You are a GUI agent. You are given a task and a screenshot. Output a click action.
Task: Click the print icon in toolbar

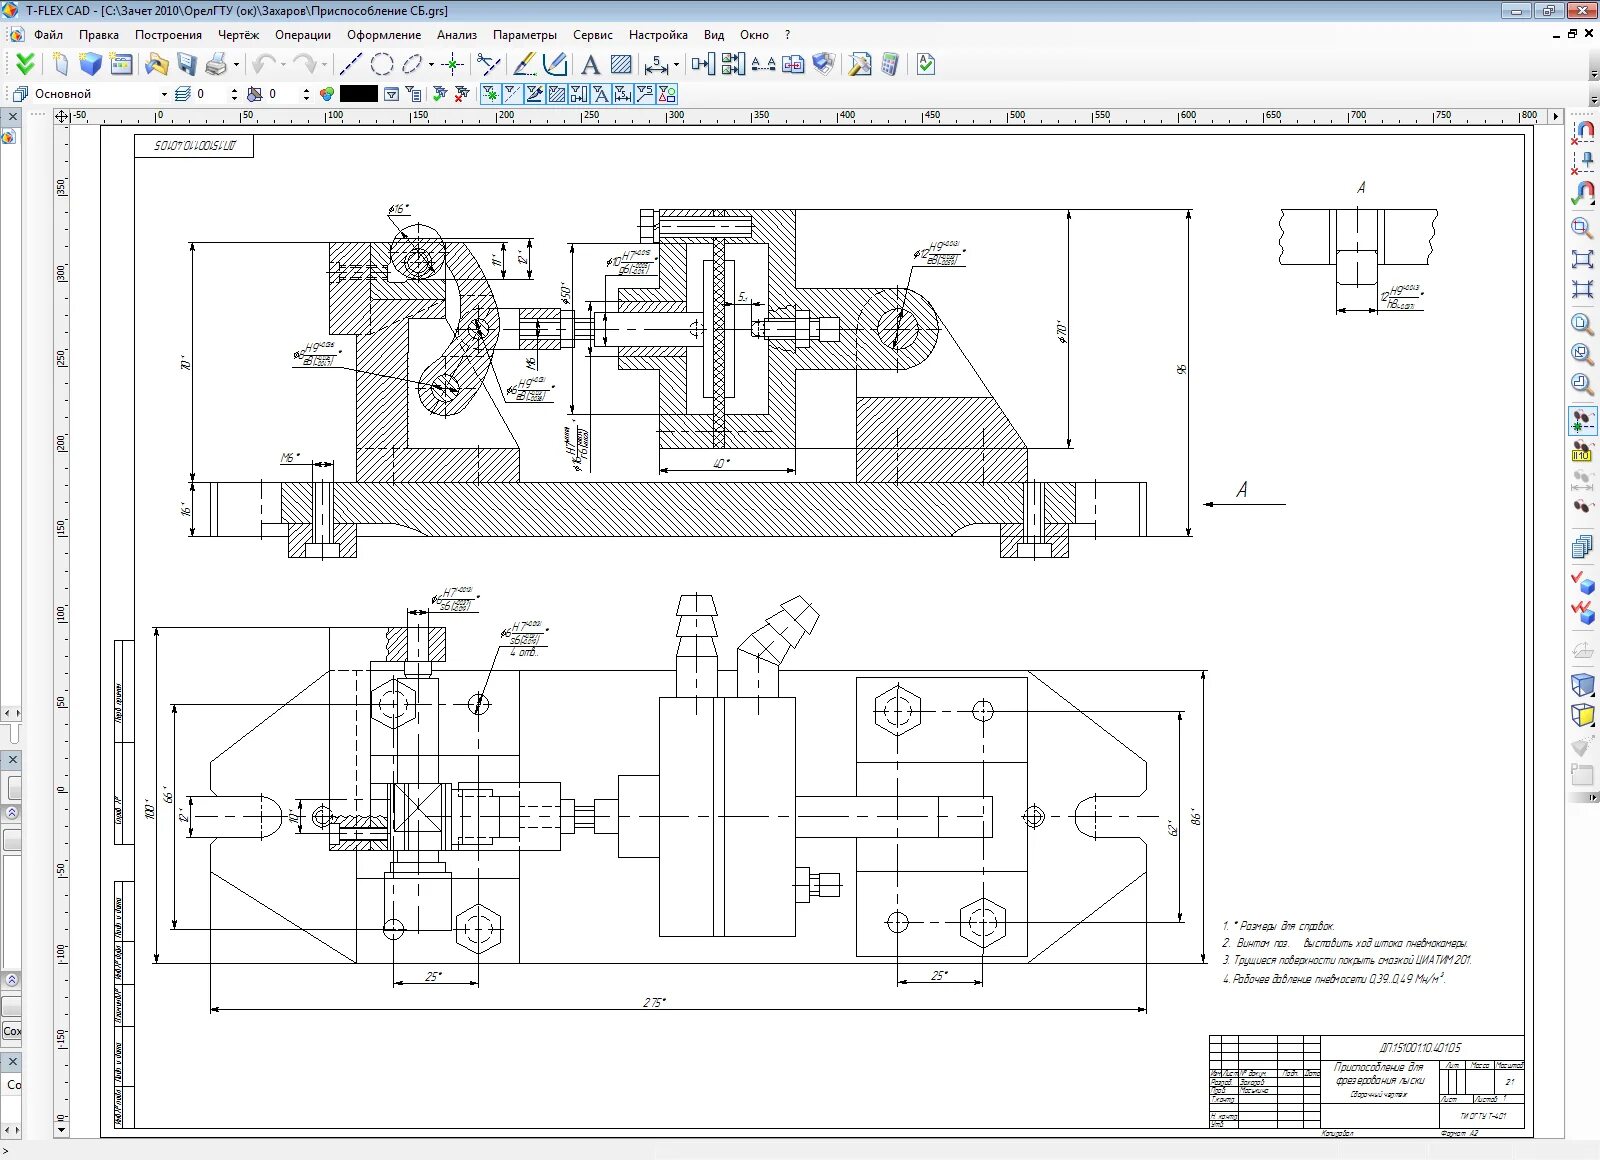(216, 65)
